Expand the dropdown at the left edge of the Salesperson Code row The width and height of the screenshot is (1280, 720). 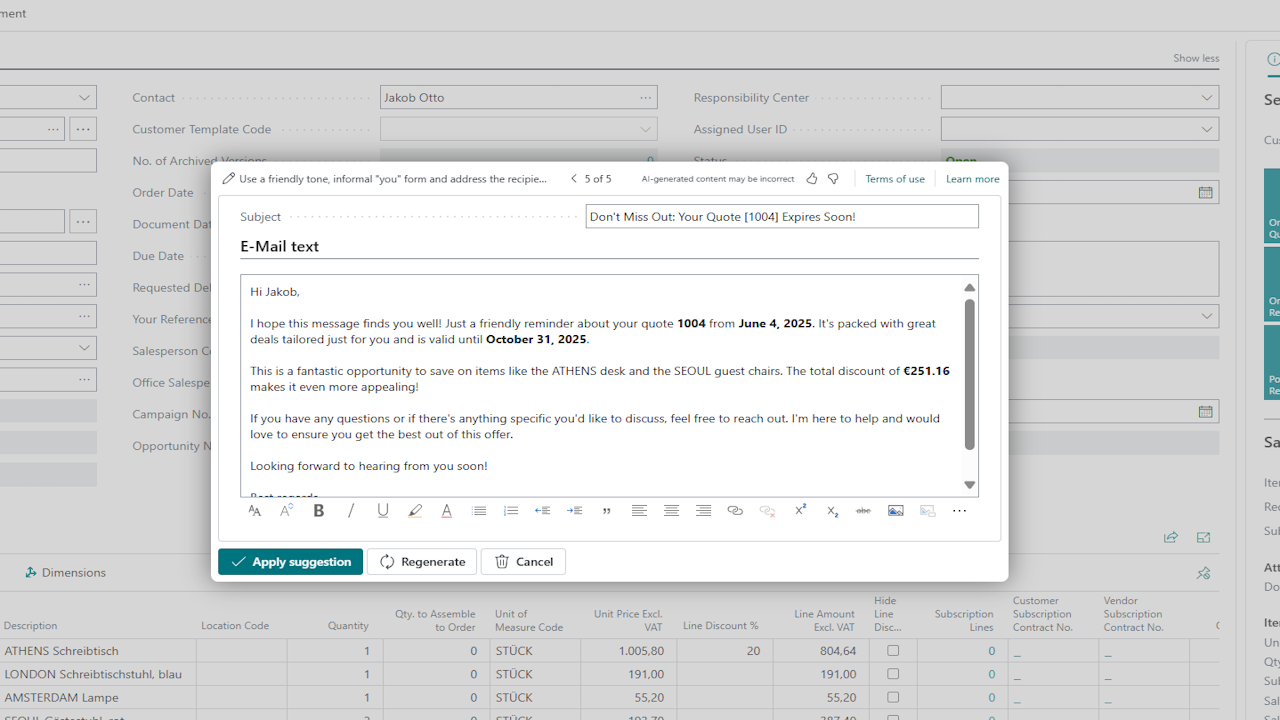(x=84, y=348)
